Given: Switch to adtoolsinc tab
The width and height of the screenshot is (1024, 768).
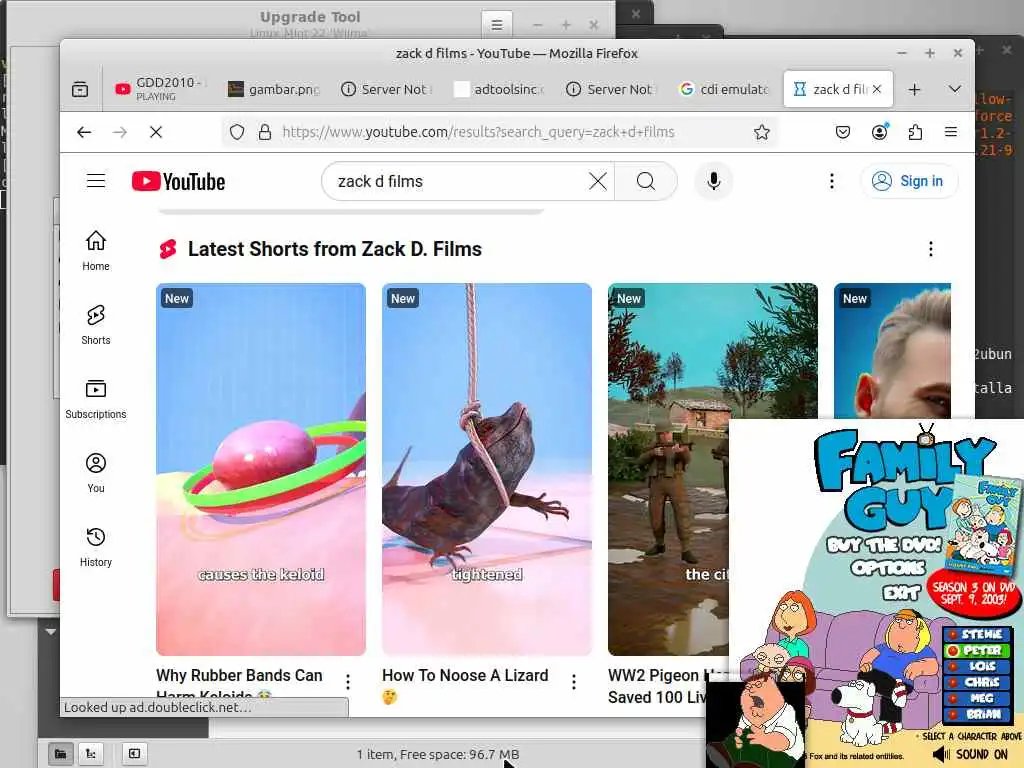Looking at the screenshot, I should pos(499,89).
